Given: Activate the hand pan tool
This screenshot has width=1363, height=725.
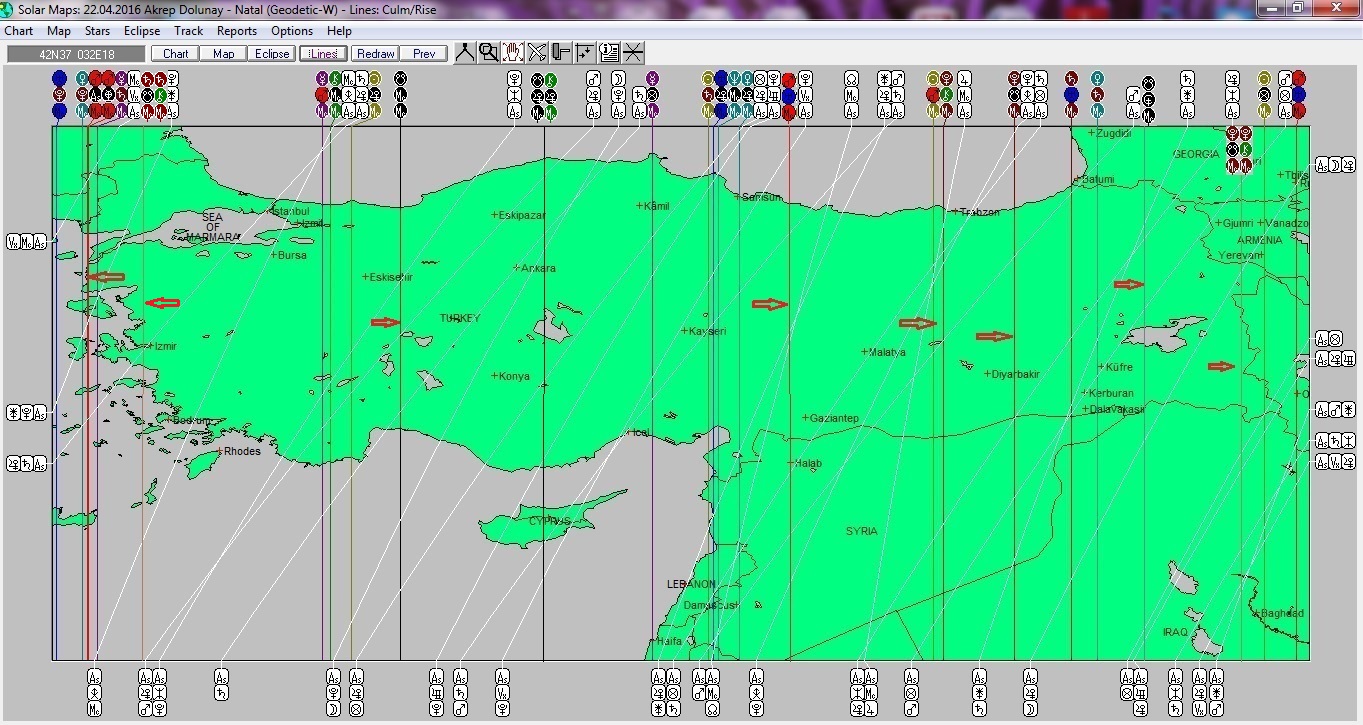Looking at the screenshot, I should pos(512,52).
